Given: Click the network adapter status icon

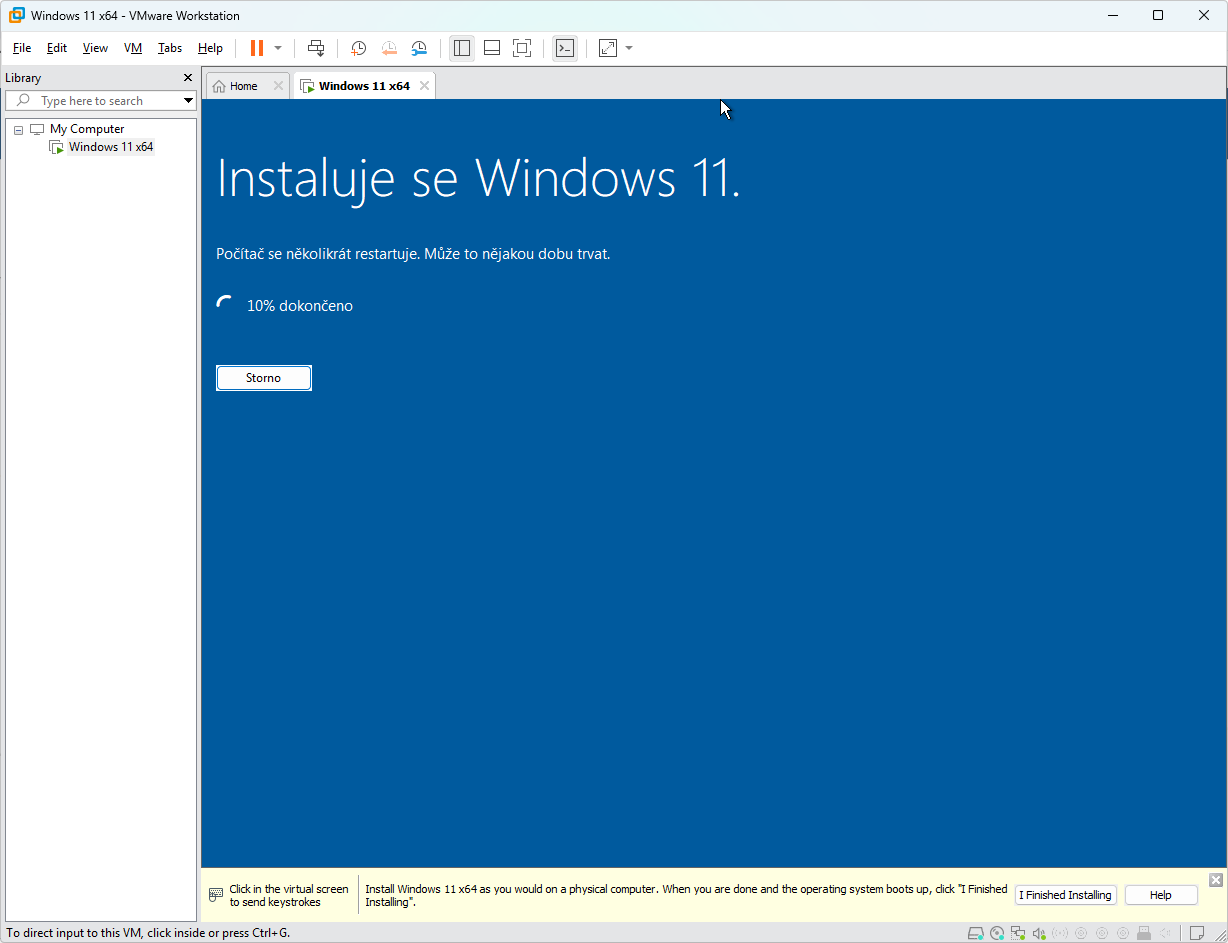Looking at the screenshot, I should pyautogui.click(x=1017, y=933).
